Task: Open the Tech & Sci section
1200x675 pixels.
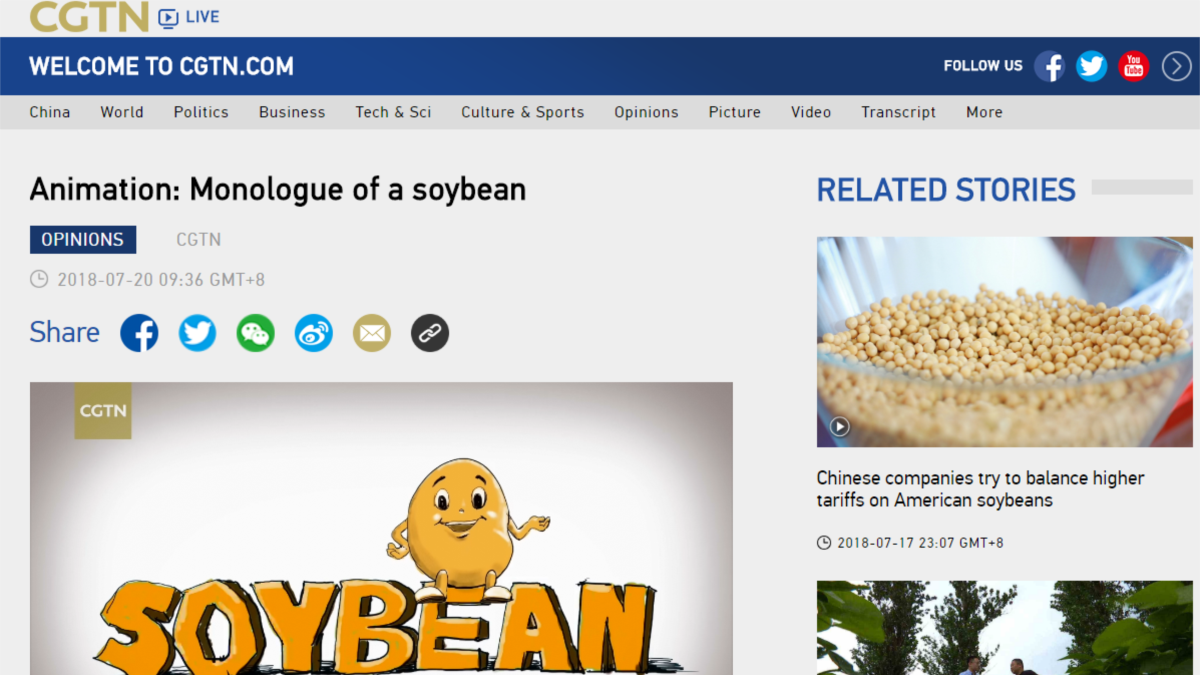Action: coord(393,112)
